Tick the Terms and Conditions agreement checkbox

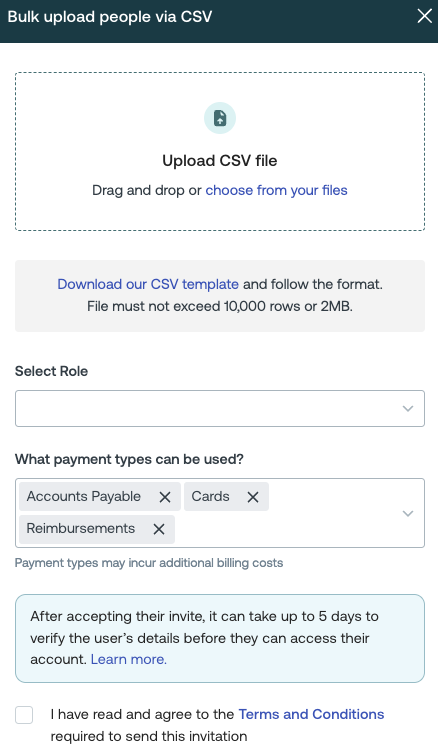[24, 715]
